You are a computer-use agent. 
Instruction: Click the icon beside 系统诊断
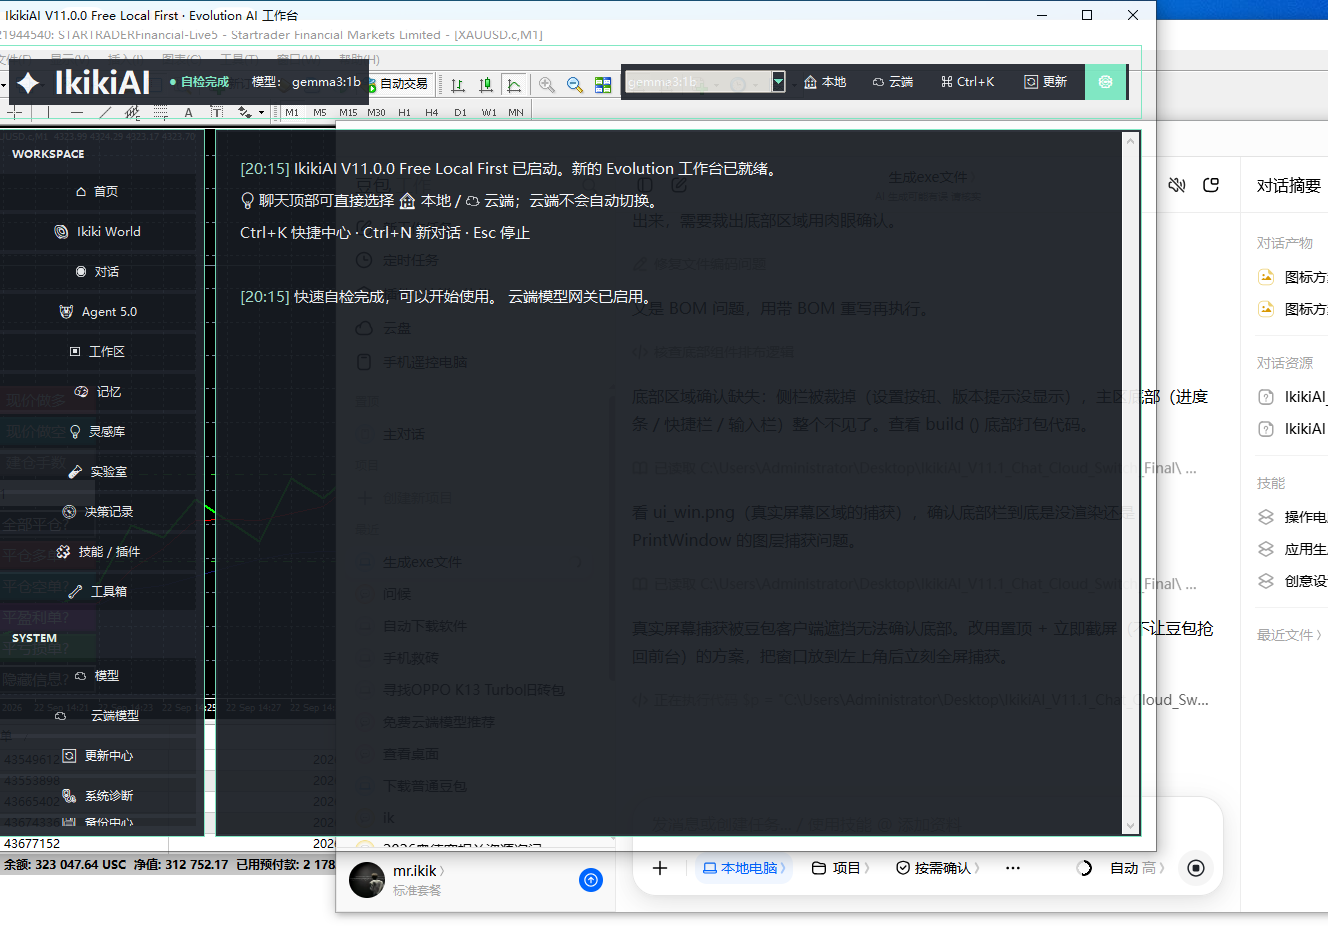coord(69,795)
